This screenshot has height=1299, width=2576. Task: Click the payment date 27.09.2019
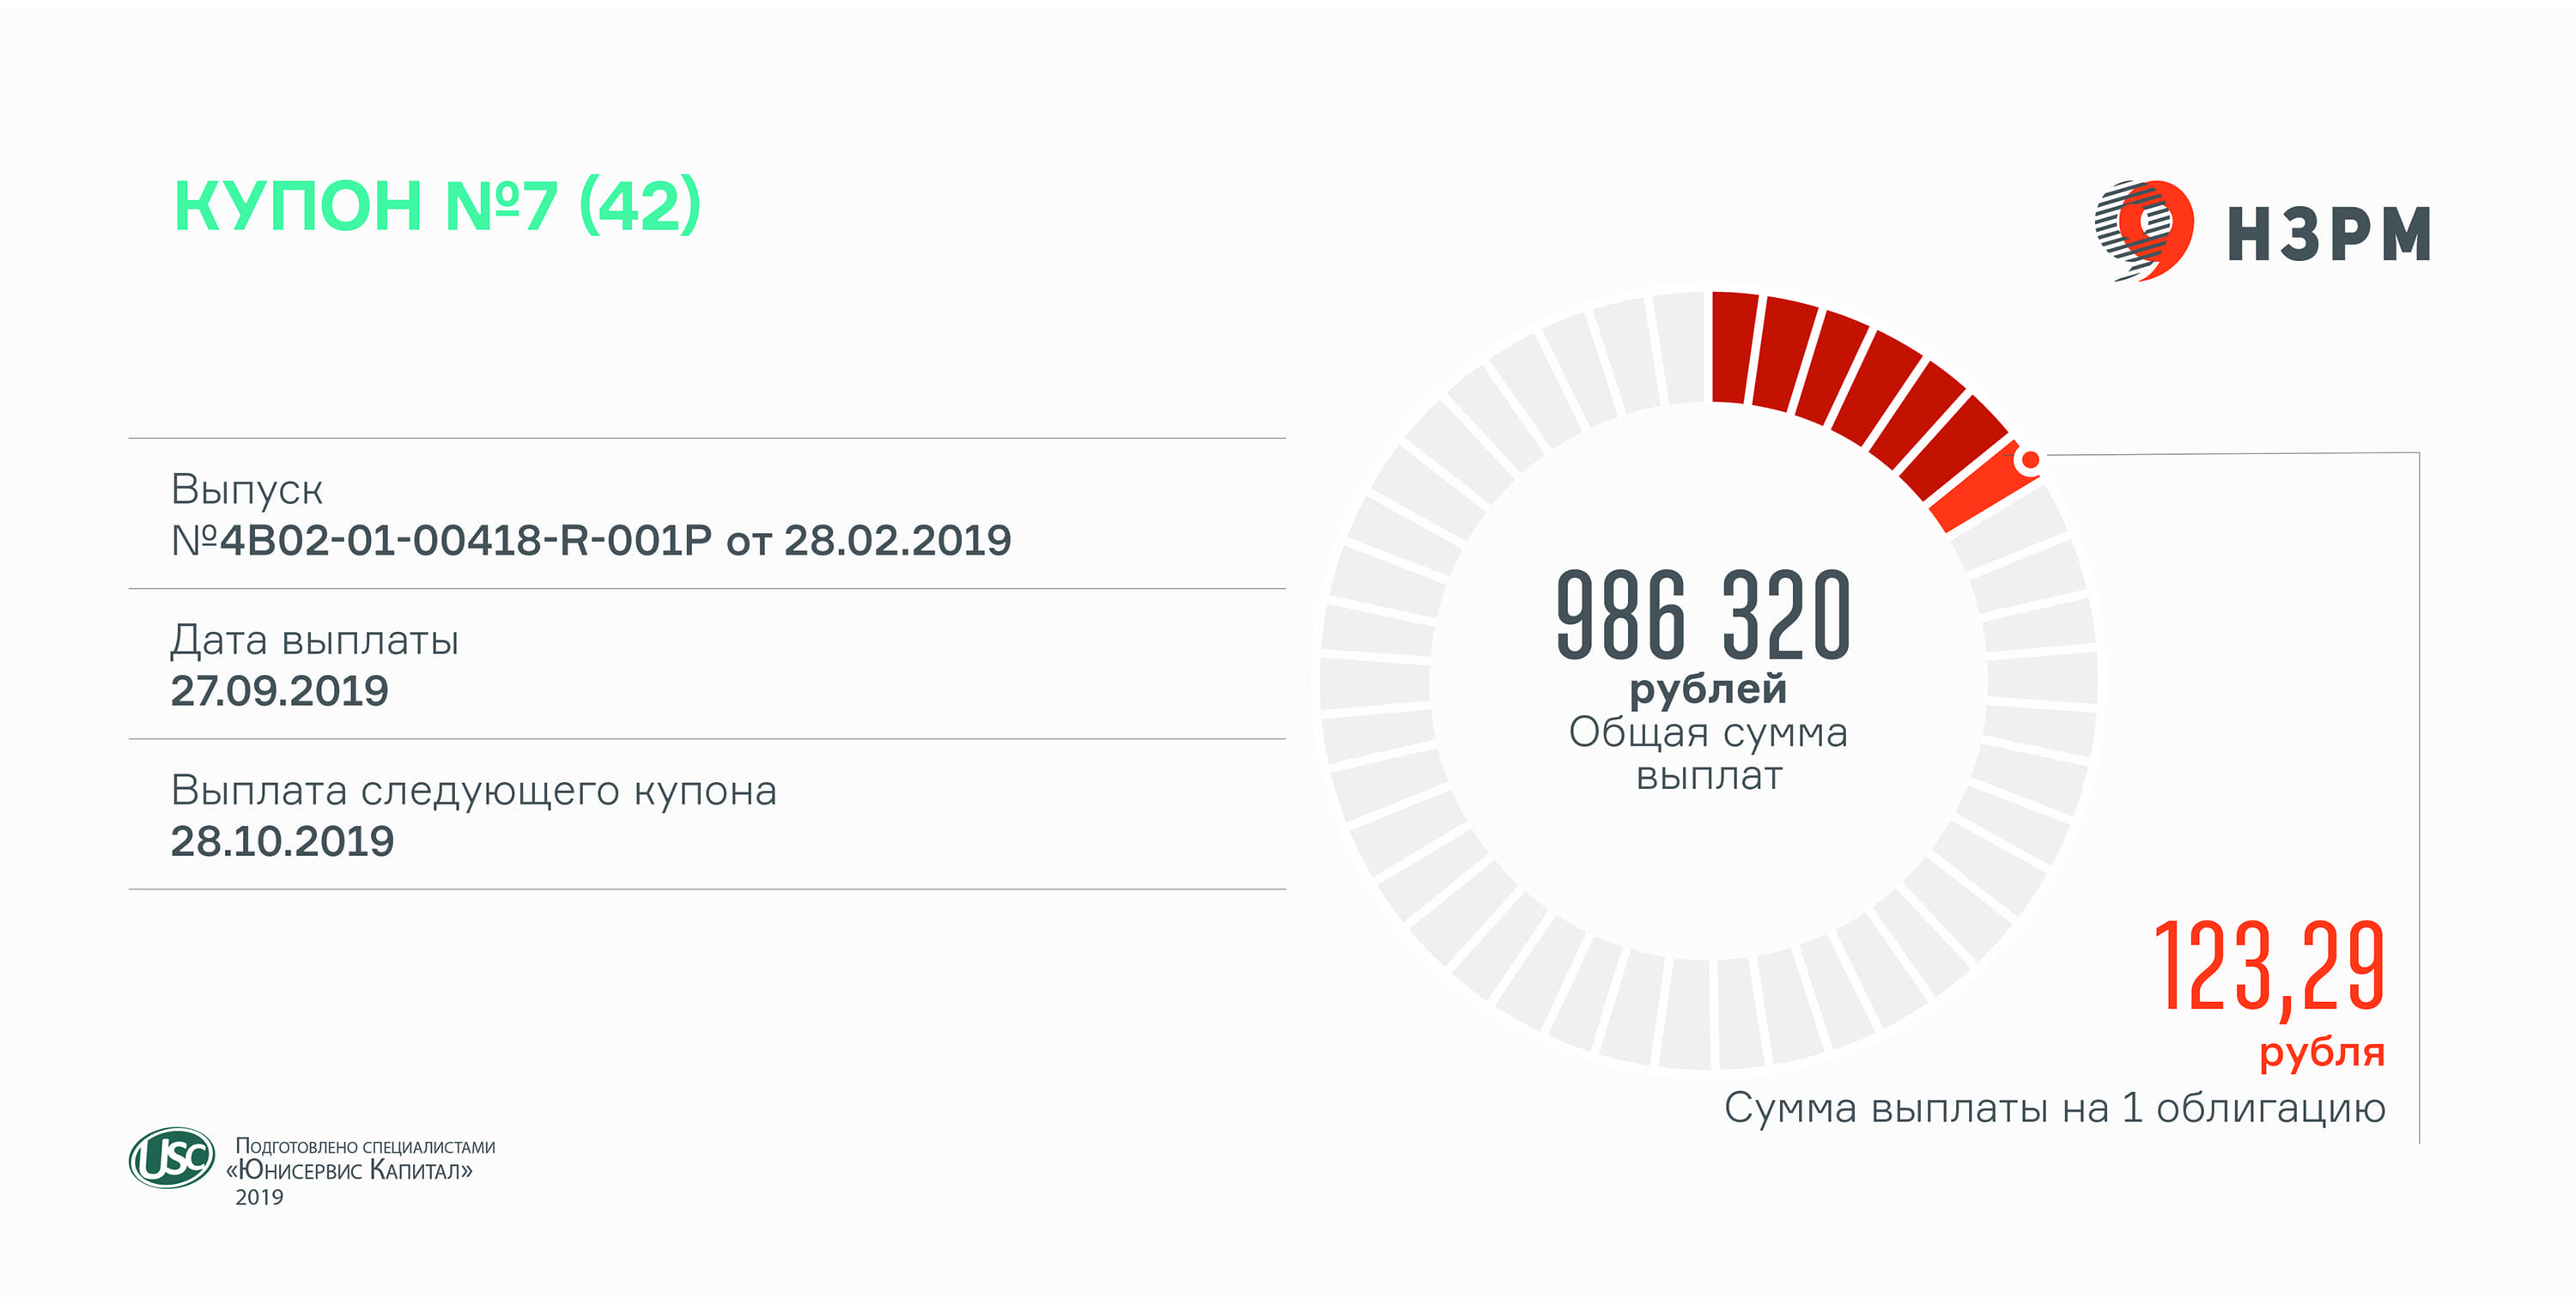click(279, 691)
